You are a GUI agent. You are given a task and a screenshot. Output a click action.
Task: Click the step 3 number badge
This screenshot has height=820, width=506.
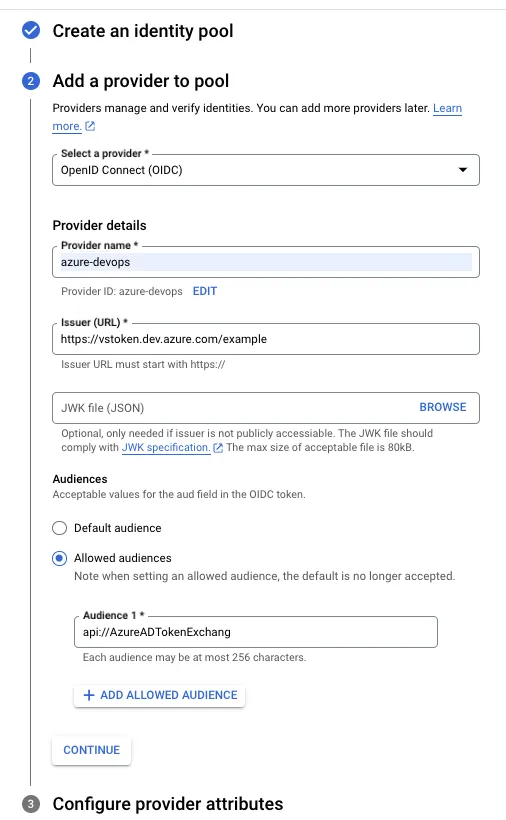[31, 804]
